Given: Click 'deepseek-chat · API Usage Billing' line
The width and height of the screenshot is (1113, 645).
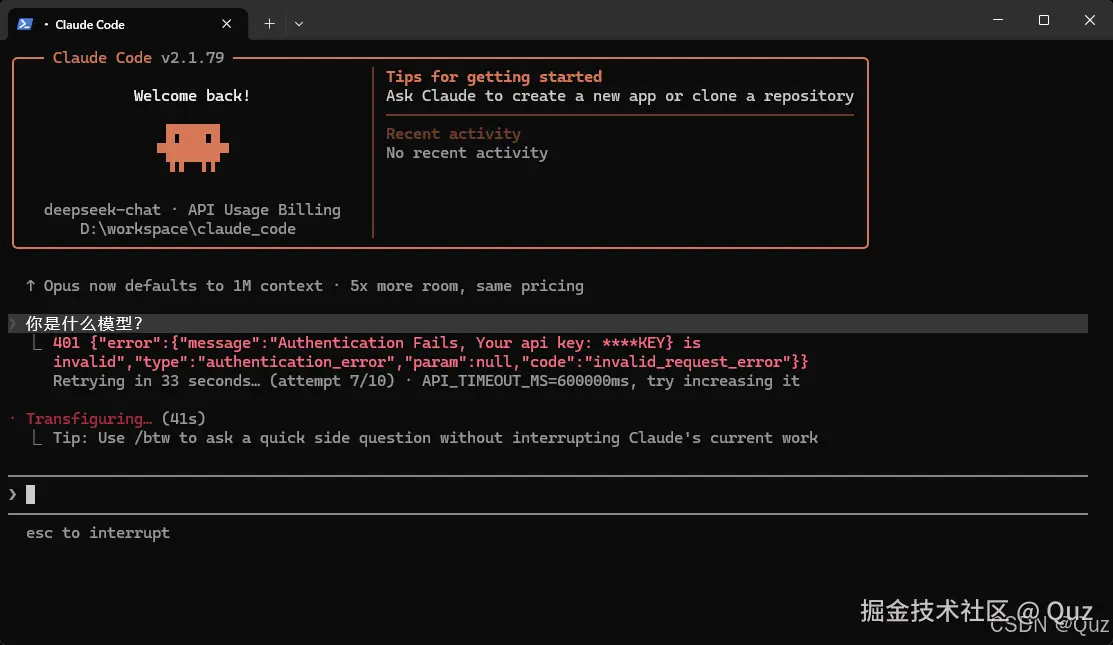Looking at the screenshot, I should point(192,210).
